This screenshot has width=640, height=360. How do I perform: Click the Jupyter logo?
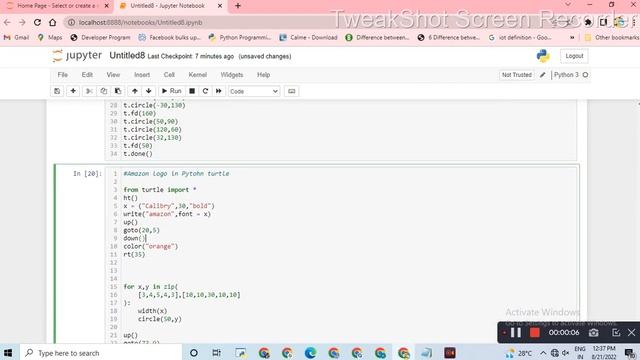point(78,56)
